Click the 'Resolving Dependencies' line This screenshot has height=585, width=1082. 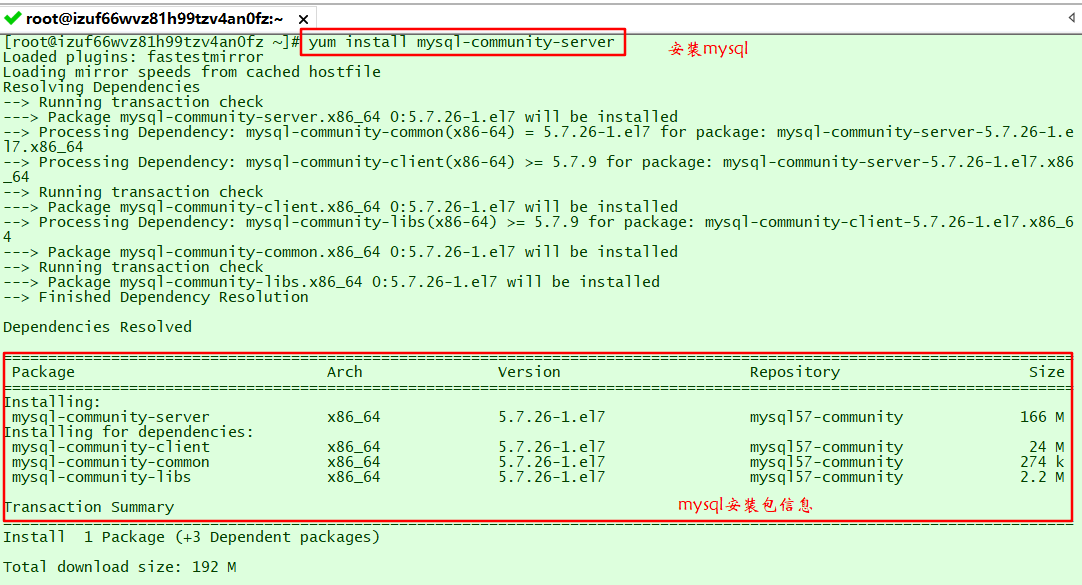[x=101, y=88]
